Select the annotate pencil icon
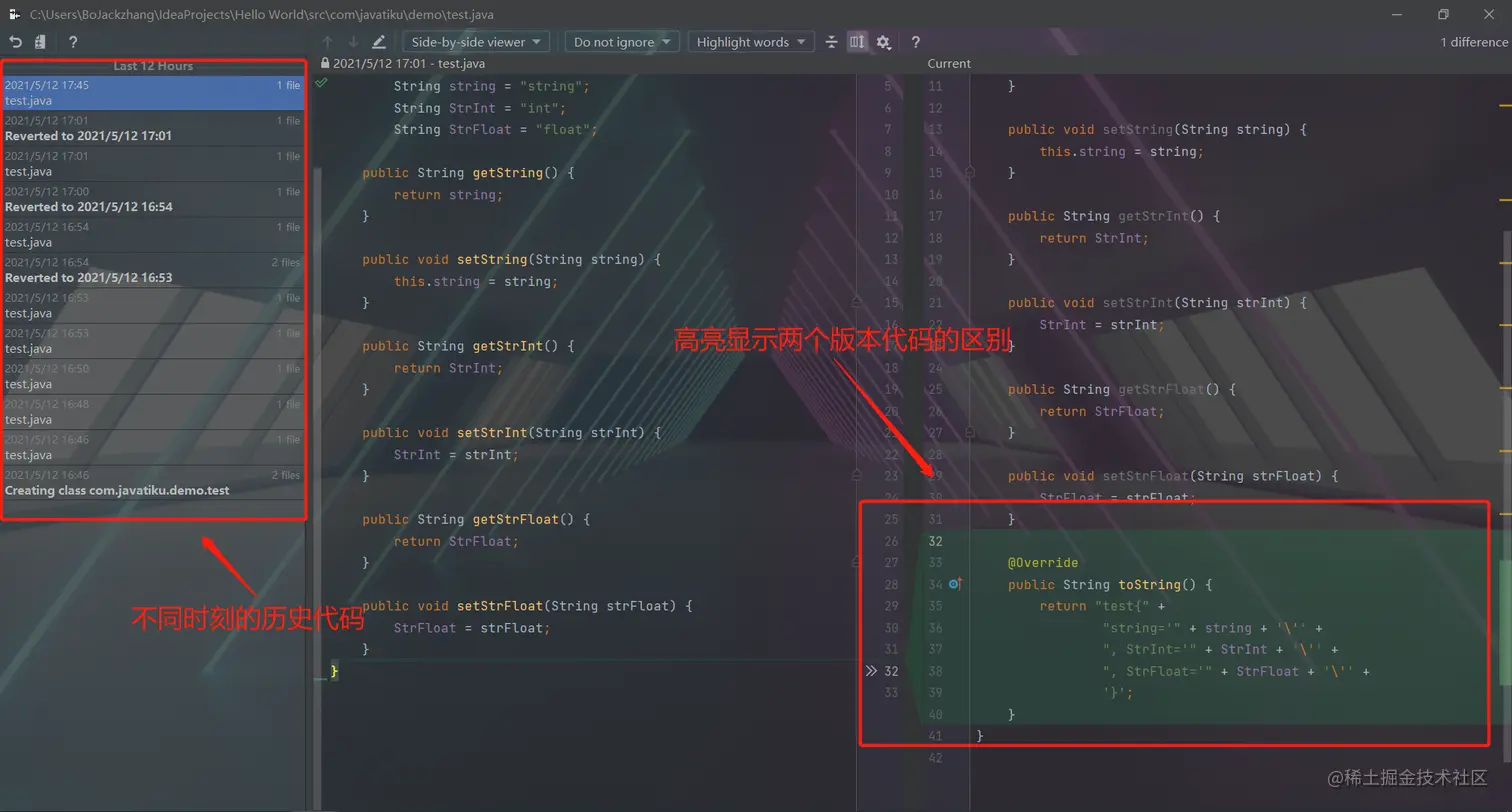Viewport: 1512px width, 812px height. 378,42
